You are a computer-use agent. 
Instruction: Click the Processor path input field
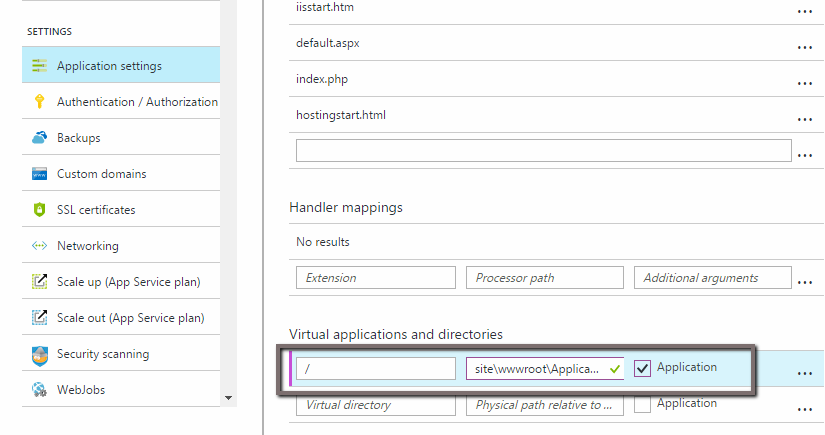(545, 278)
